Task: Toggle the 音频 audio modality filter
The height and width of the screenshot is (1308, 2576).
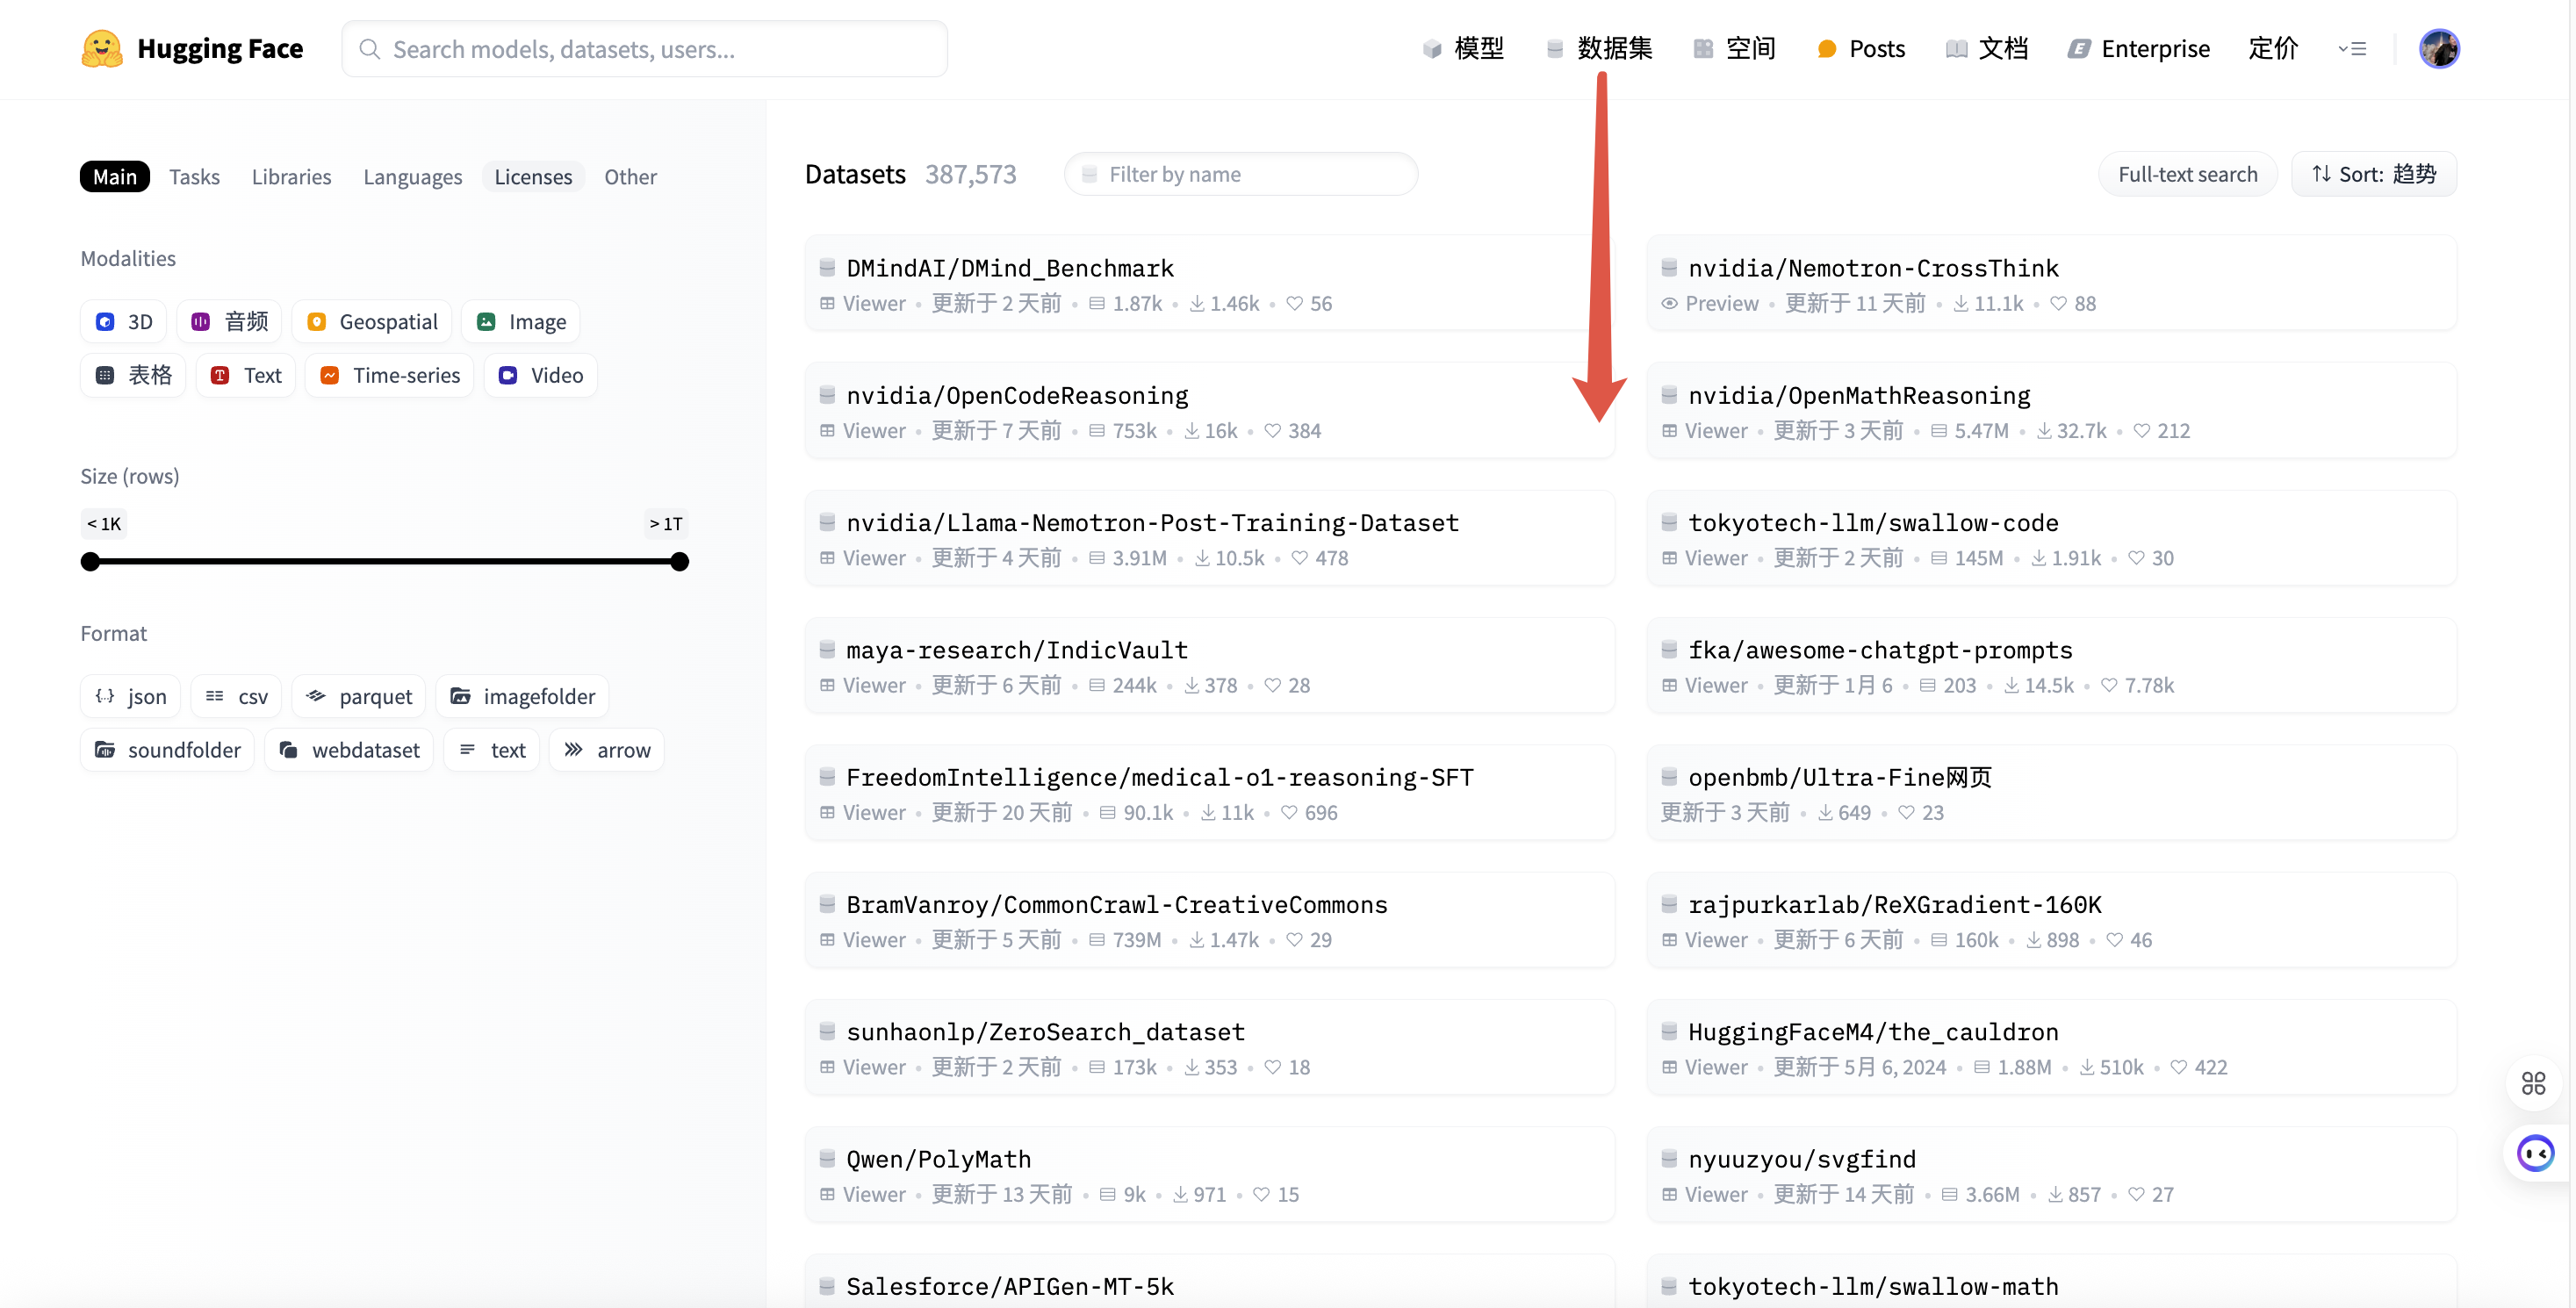Action: 230,321
